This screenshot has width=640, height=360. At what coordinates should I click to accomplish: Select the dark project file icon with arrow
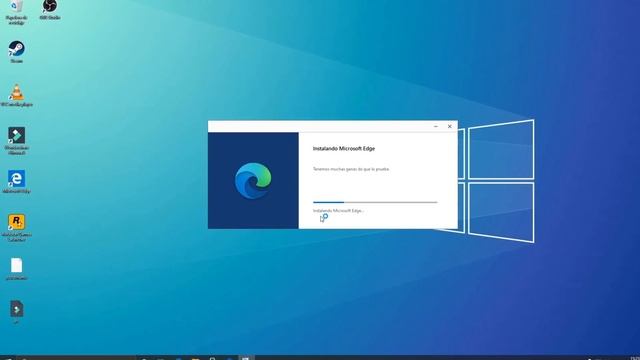(x=16, y=311)
